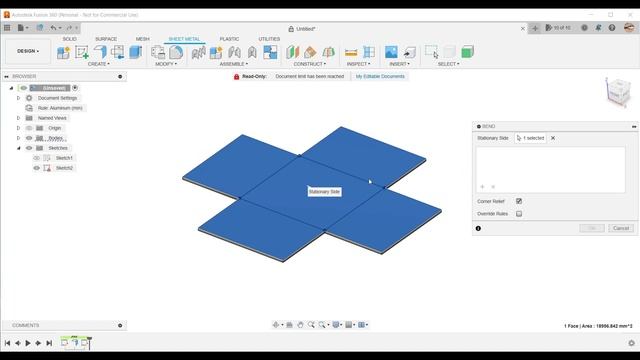Viewport: 640px width, 360px height.
Task: Open notifications bell icon
Action: coord(598,28)
